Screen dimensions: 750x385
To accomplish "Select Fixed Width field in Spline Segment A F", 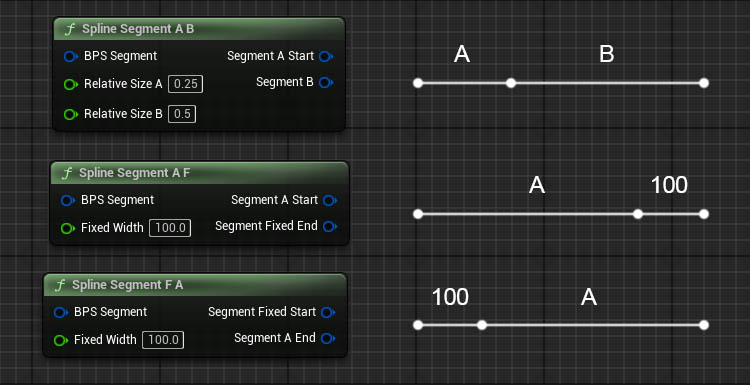I will pos(170,228).
